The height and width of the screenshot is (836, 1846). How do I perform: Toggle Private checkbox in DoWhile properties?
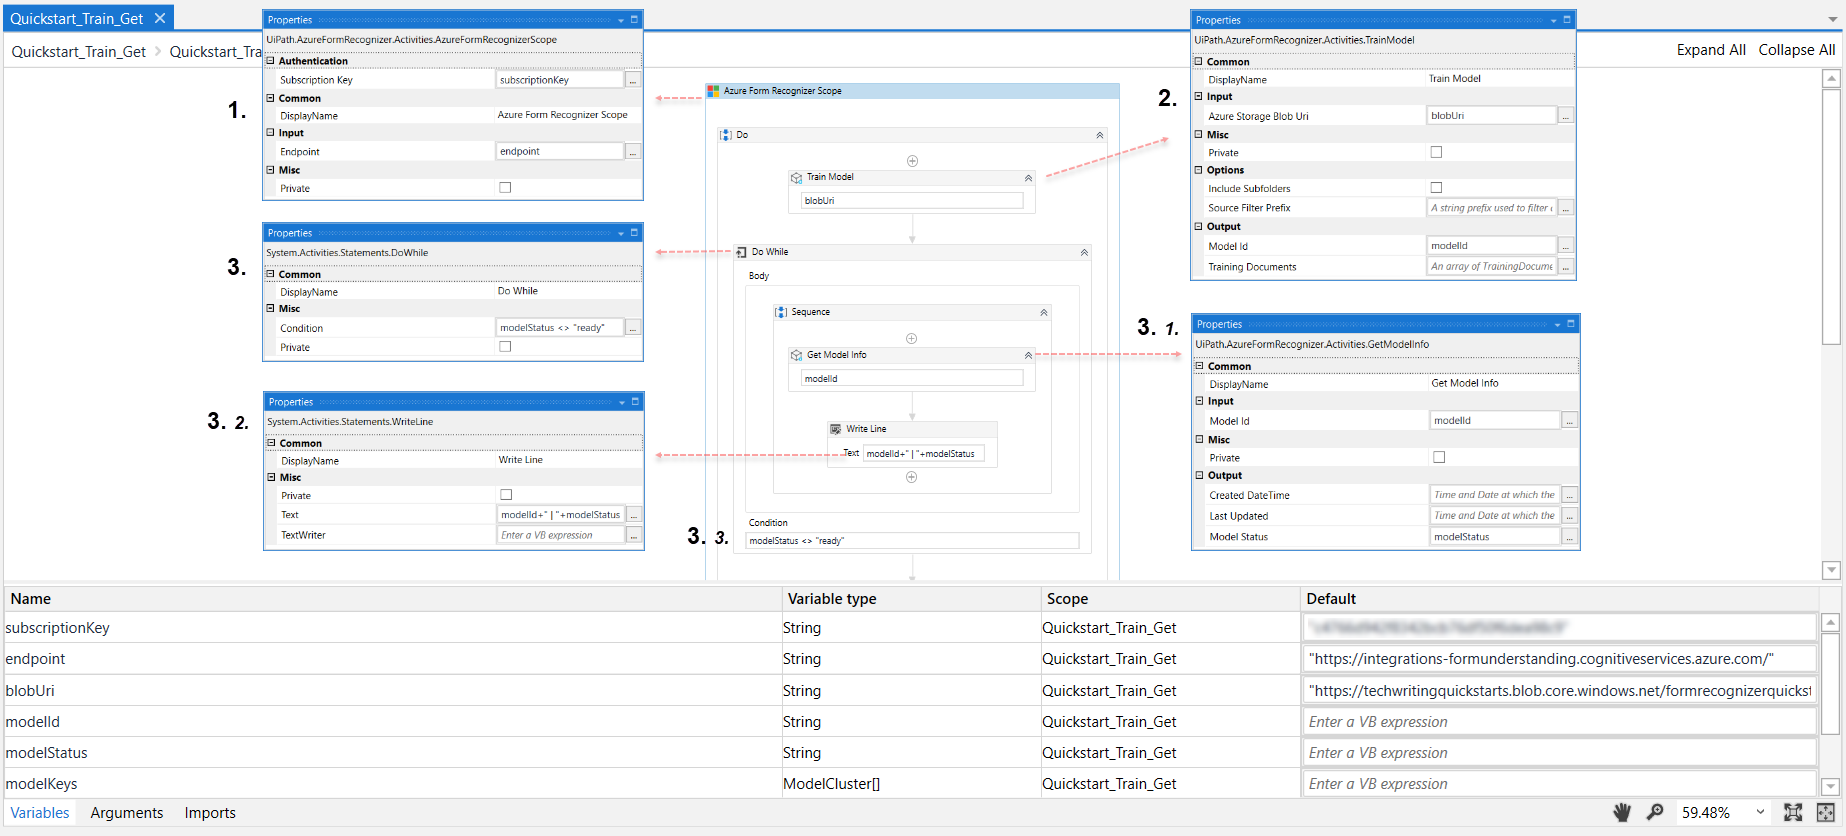coord(505,347)
